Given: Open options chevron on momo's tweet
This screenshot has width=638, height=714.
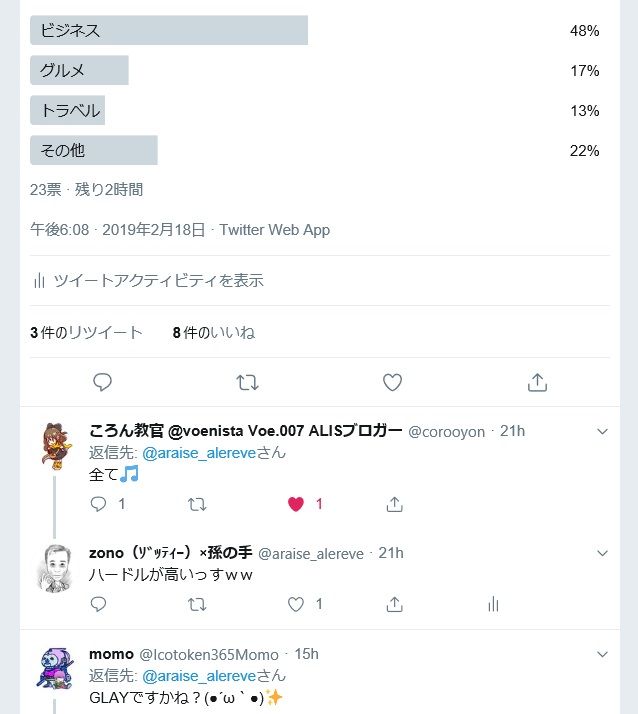Looking at the screenshot, I should (x=602, y=654).
